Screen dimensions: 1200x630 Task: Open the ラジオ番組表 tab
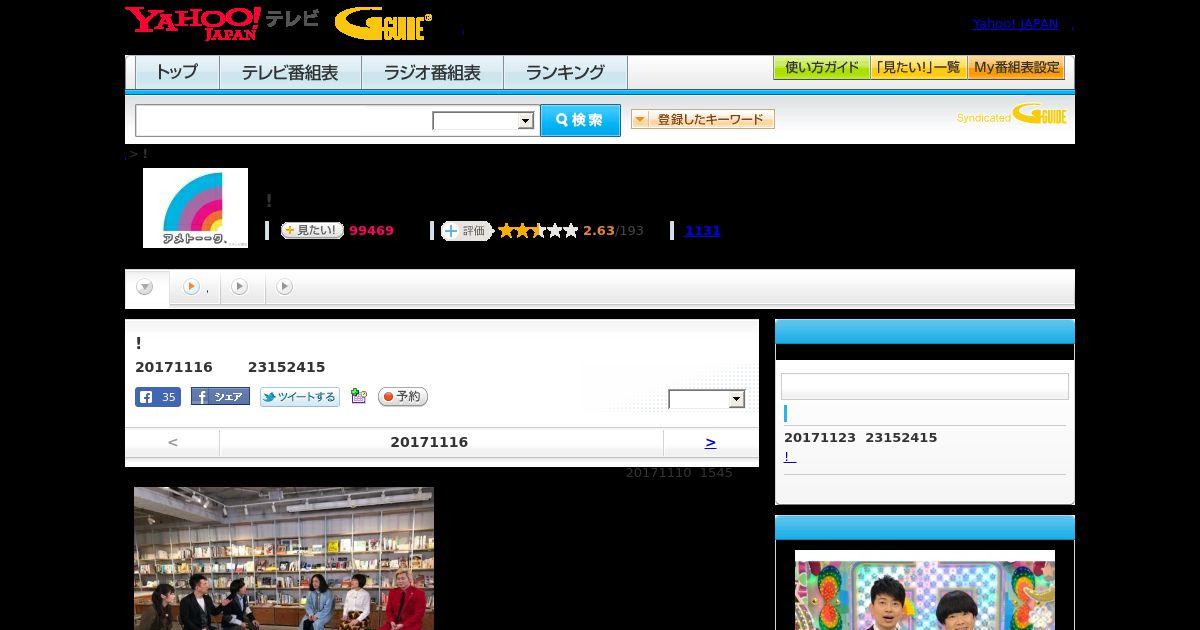[x=432, y=72]
